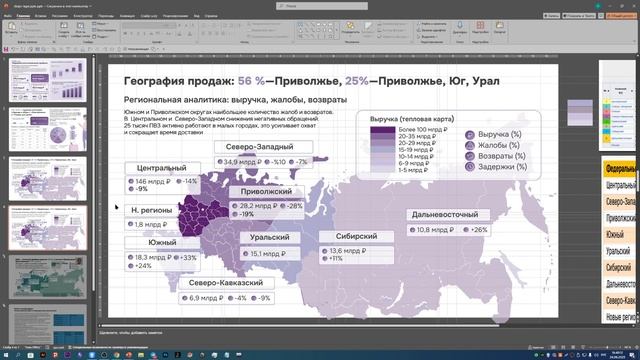The height and width of the screenshot is (360, 640).
Task: Click Восстановить in Slides group
Action: click(x=104, y=30)
